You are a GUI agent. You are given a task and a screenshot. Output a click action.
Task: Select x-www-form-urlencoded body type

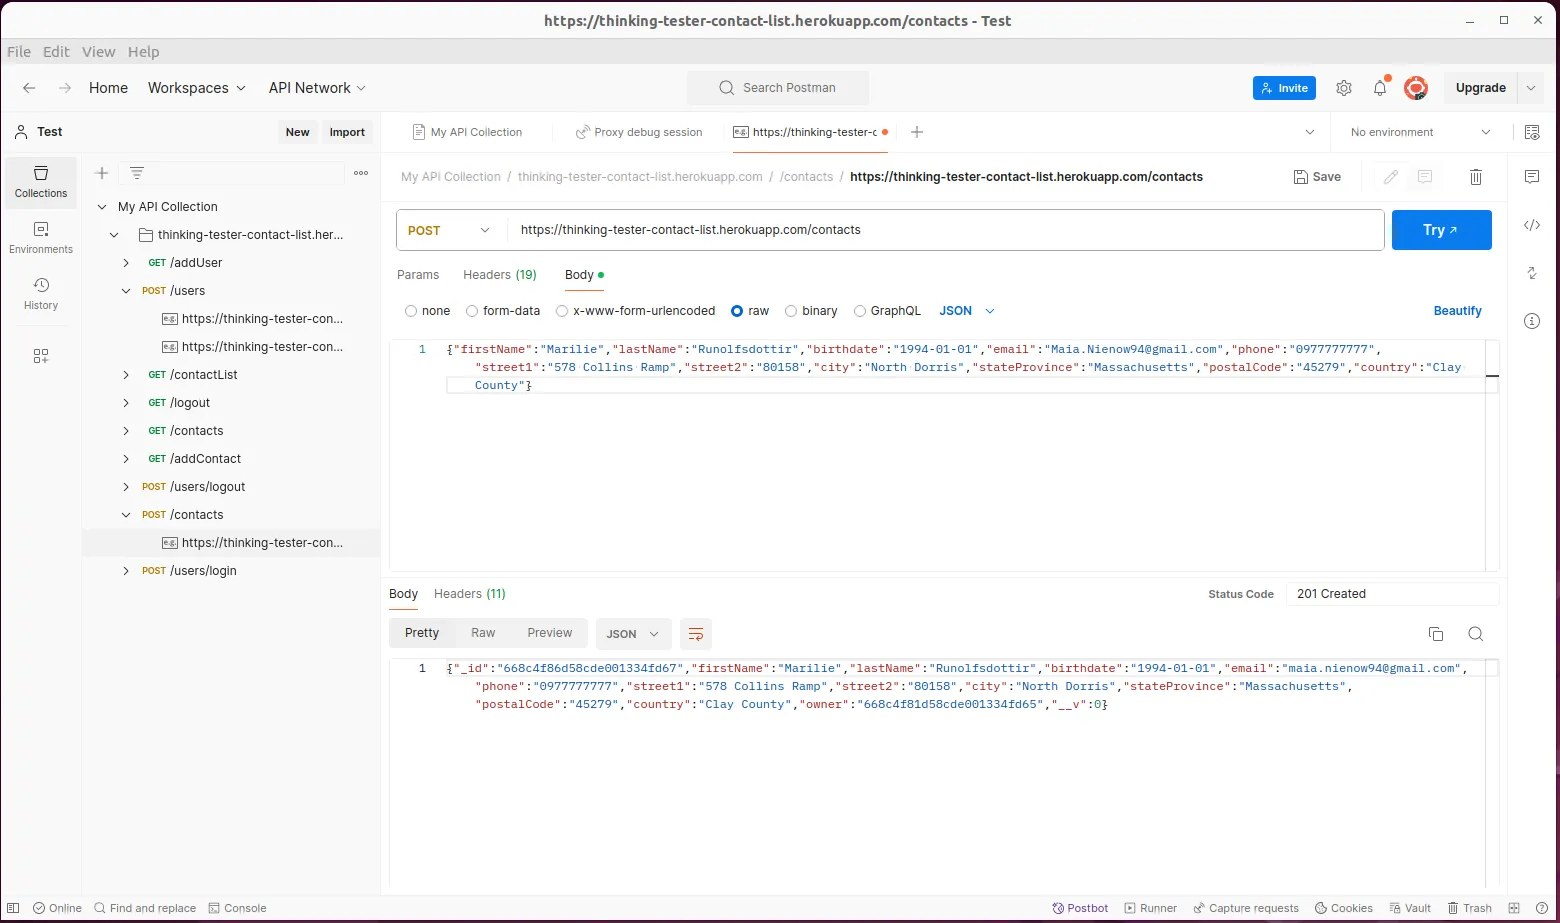562,311
